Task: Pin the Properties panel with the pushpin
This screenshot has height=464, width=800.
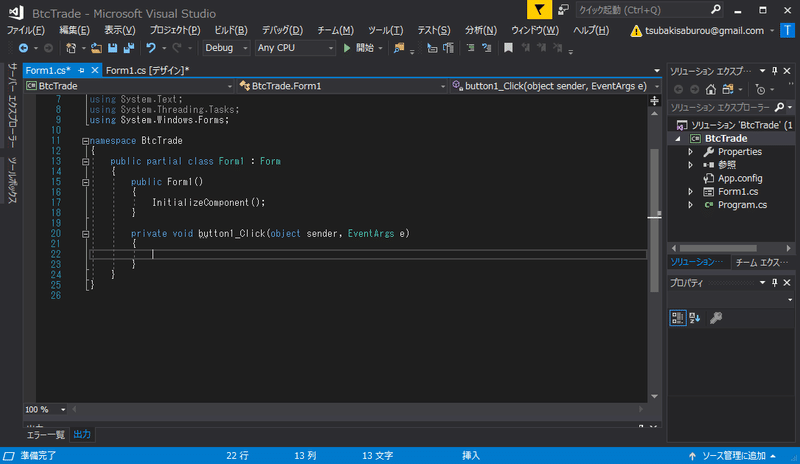Action: pos(774,283)
